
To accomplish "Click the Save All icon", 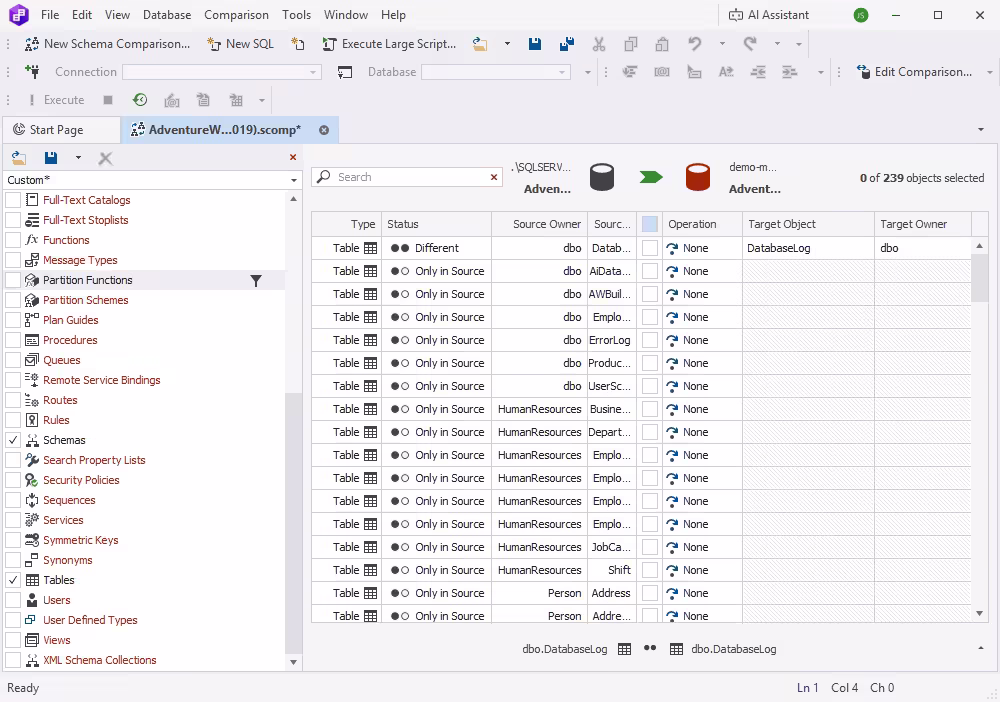I will point(566,44).
